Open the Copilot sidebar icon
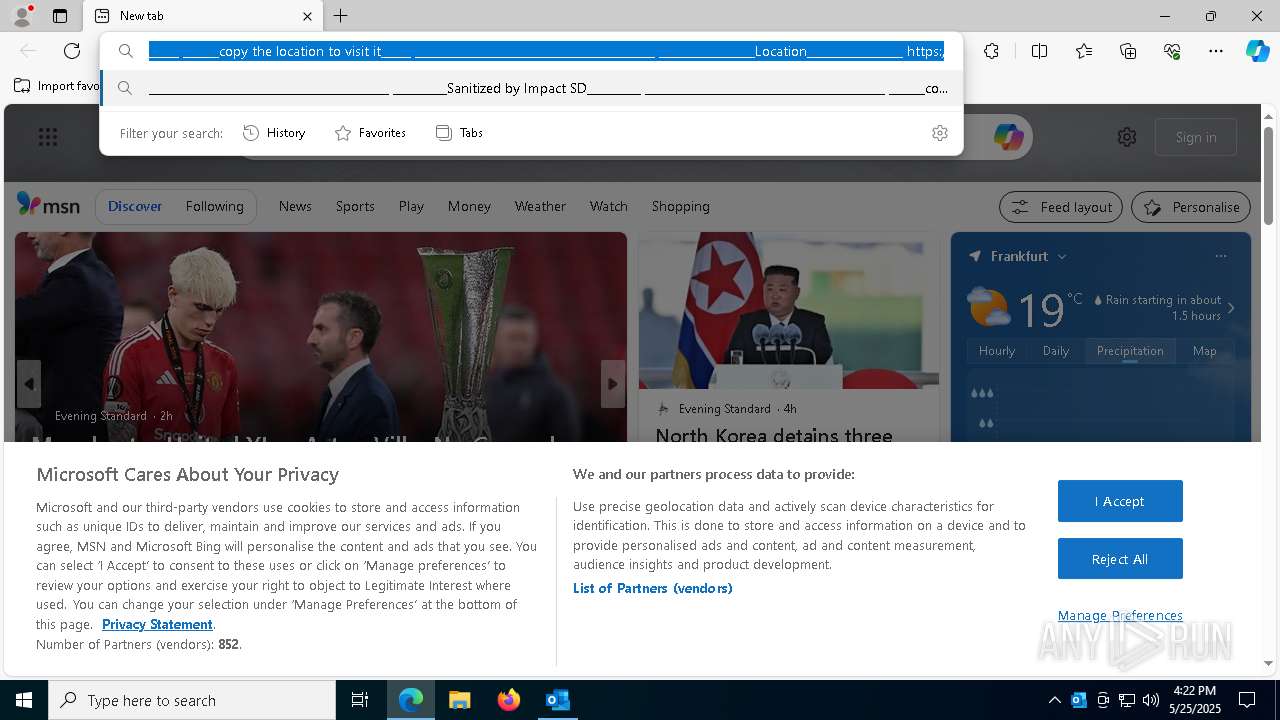 (x=1257, y=51)
